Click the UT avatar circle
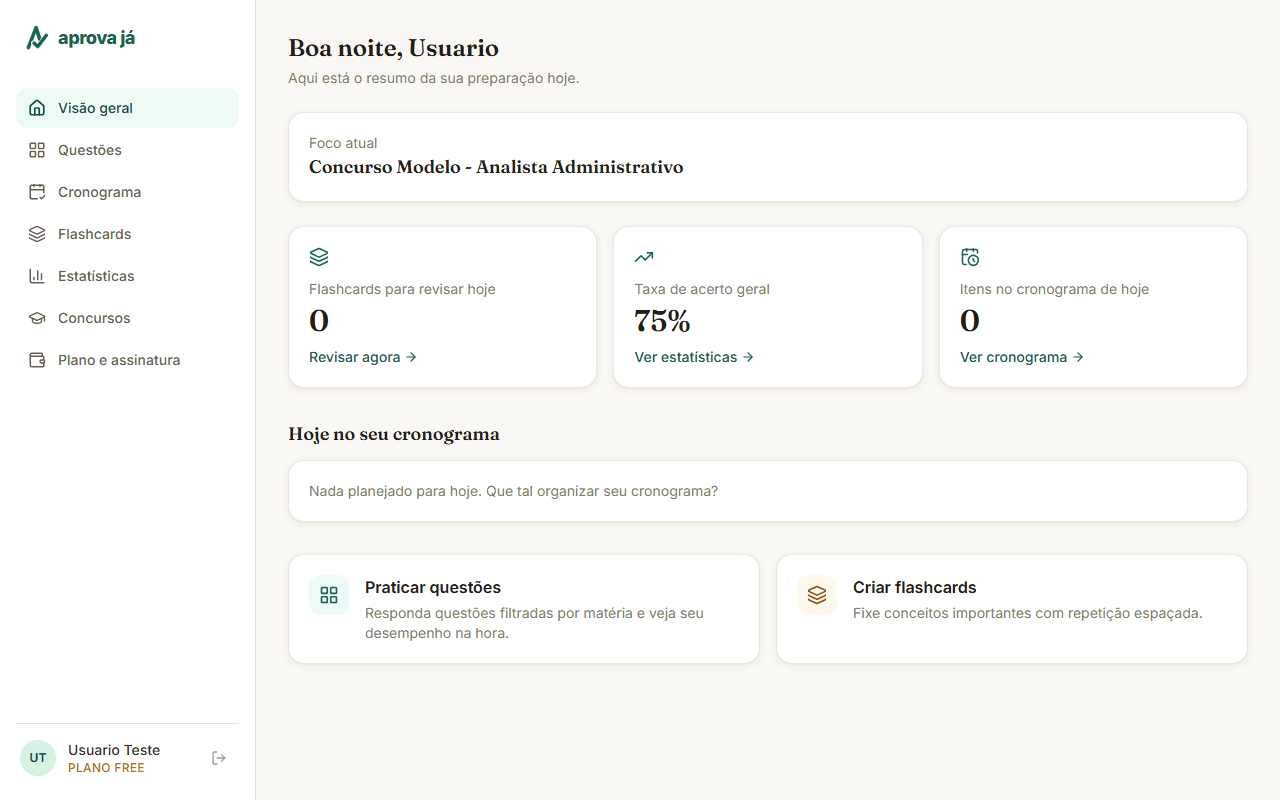 38,758
